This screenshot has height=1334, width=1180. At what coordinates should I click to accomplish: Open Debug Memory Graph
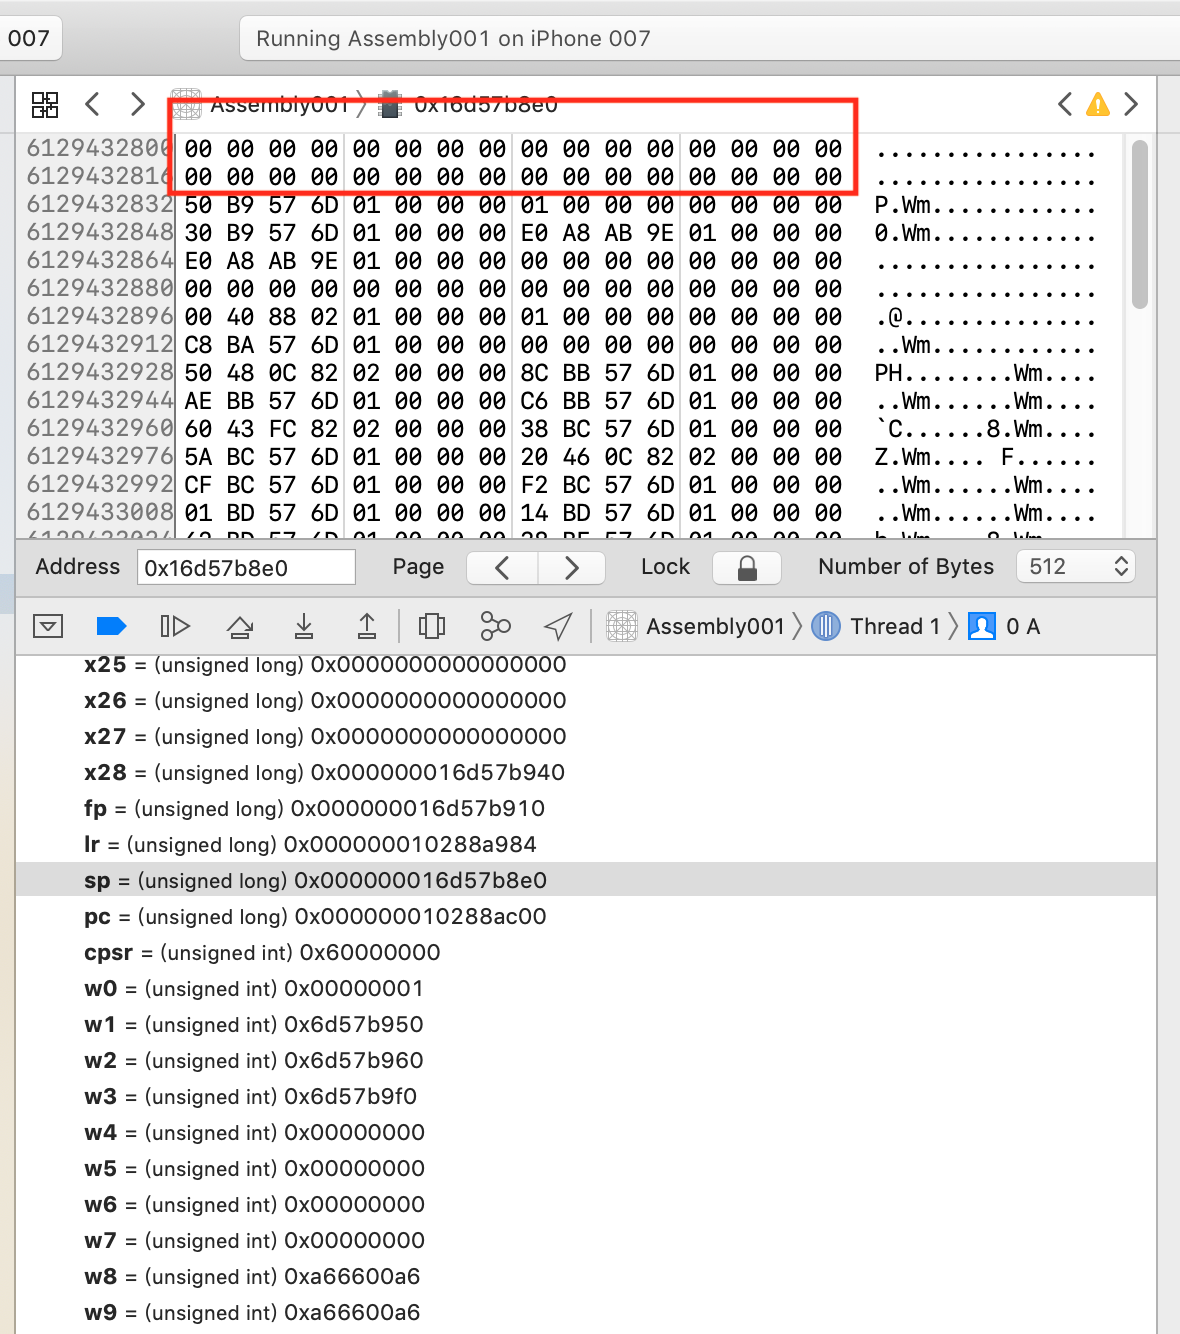pos(495,626)
